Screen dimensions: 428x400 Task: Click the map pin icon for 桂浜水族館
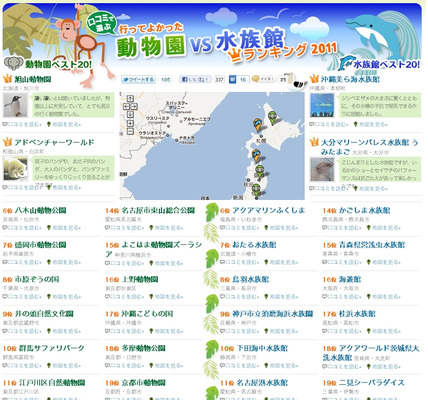pos(368,331)
